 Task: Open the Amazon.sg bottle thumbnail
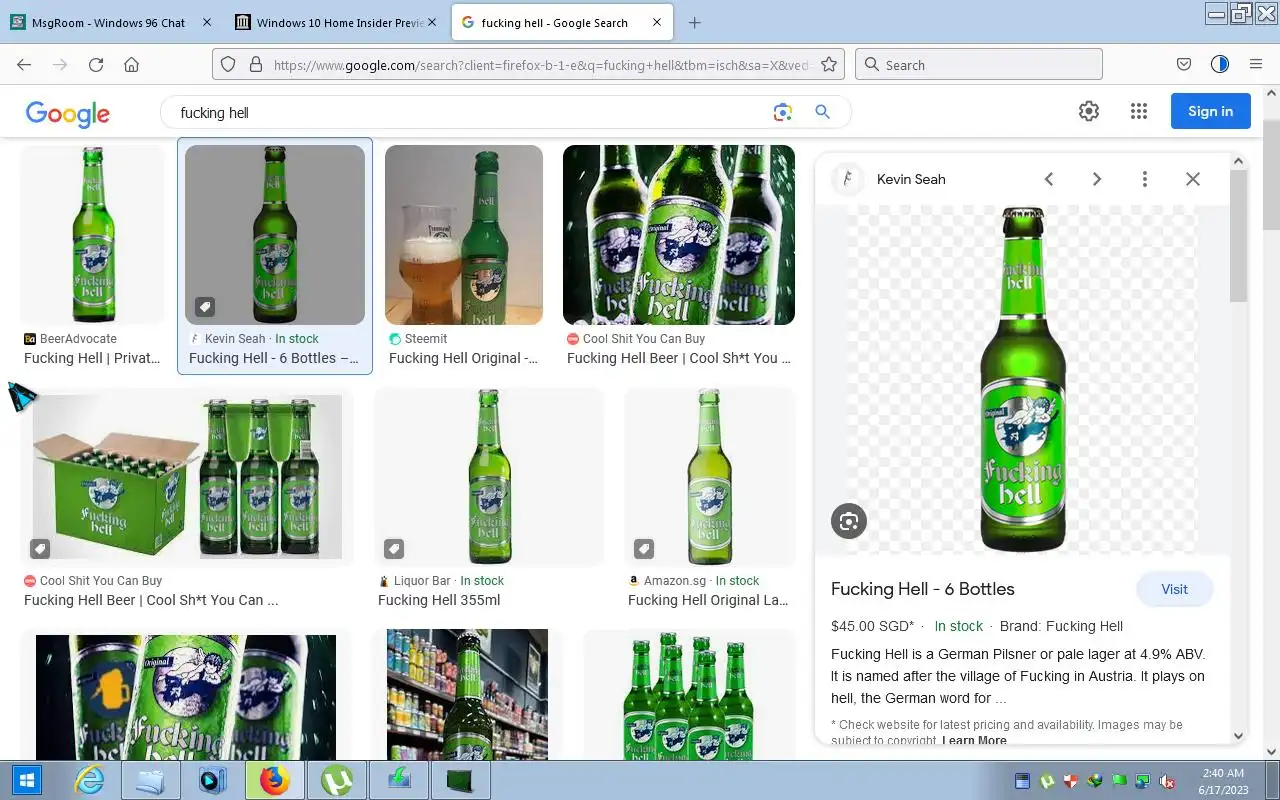click(x=709, y=477)
